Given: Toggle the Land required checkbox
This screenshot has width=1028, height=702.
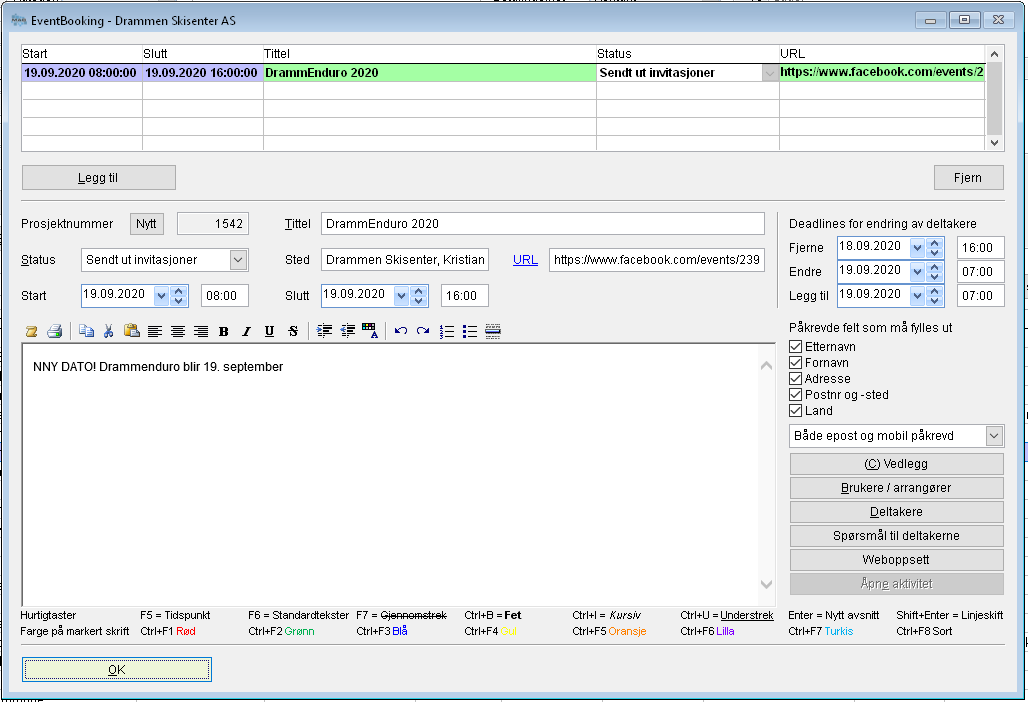Looking at the screenshot, I should [795, 411].
